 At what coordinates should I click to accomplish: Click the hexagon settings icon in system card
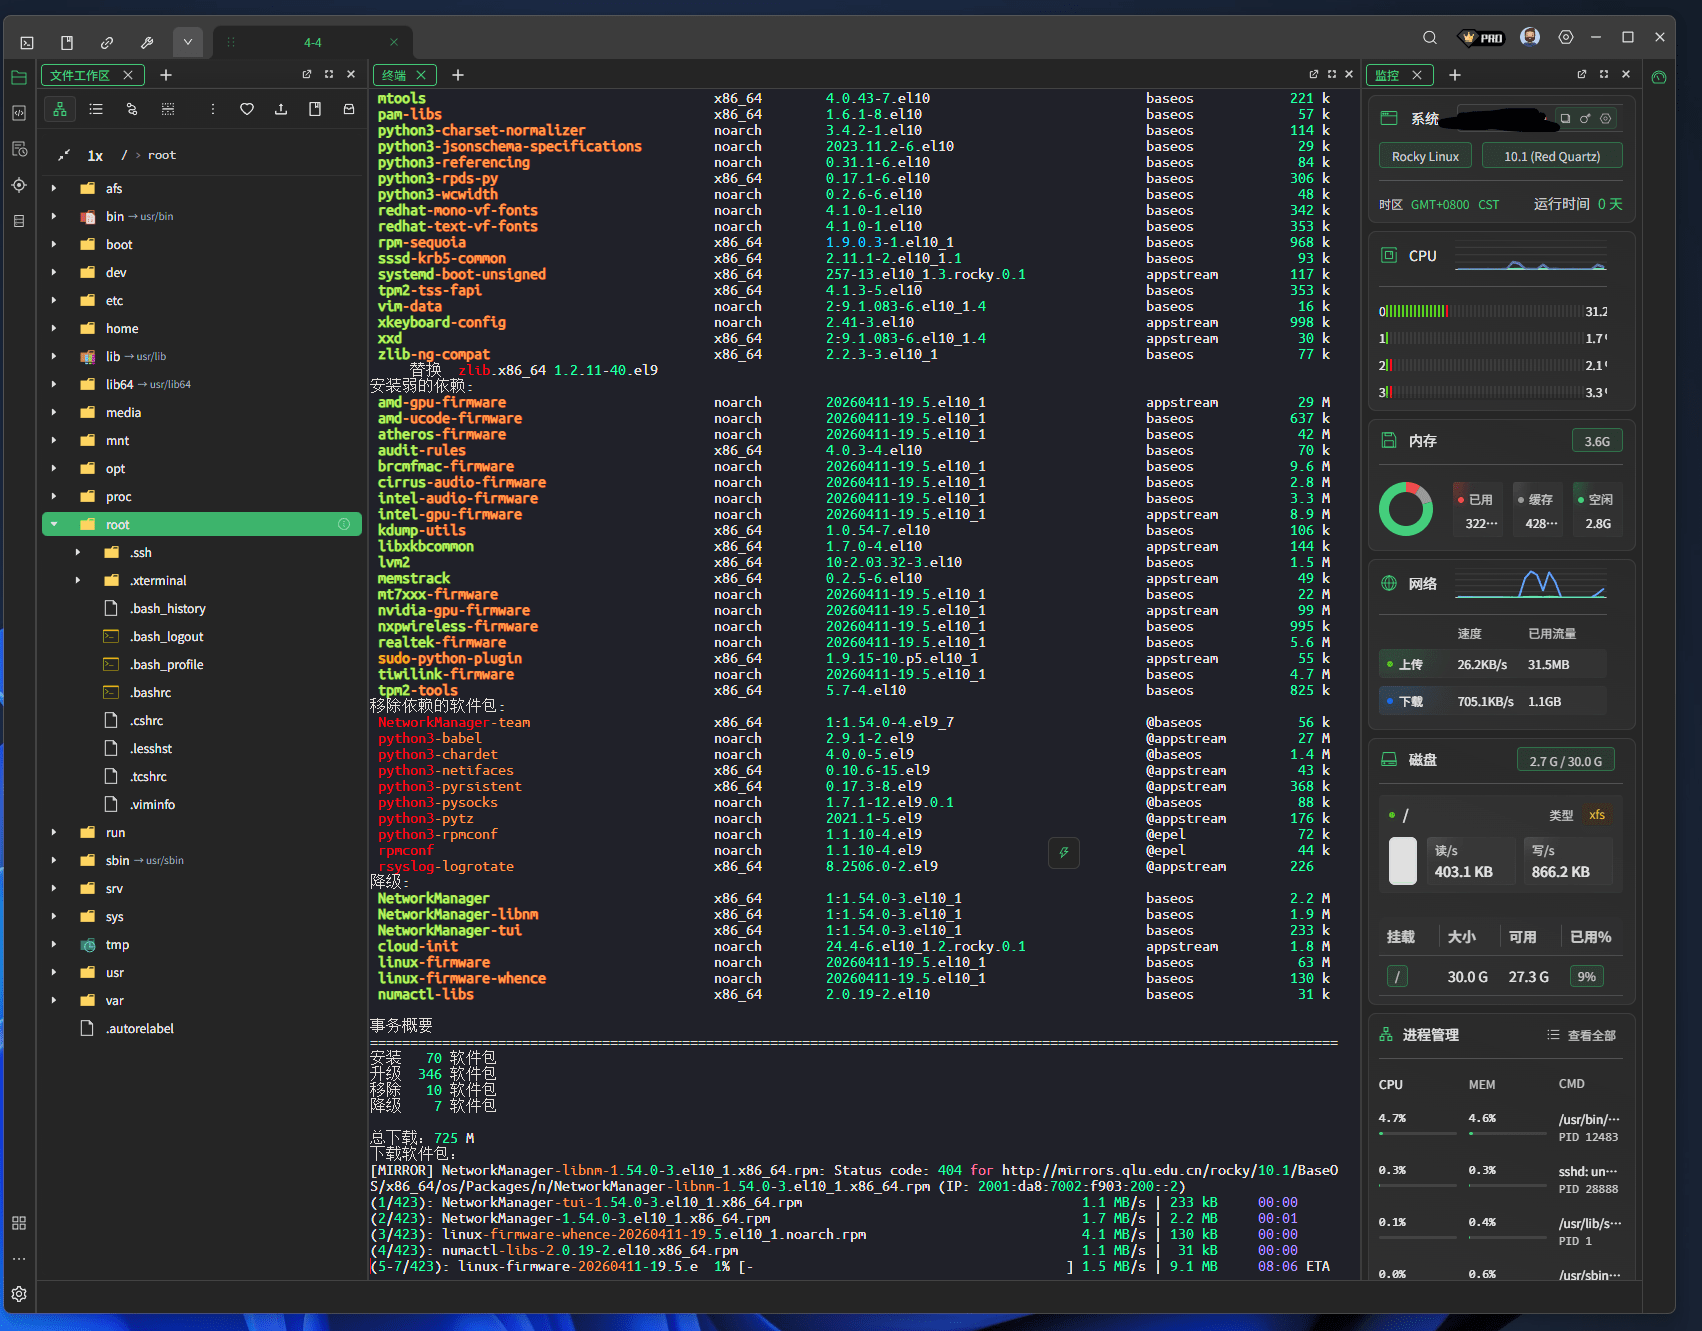pos(1606,118)
